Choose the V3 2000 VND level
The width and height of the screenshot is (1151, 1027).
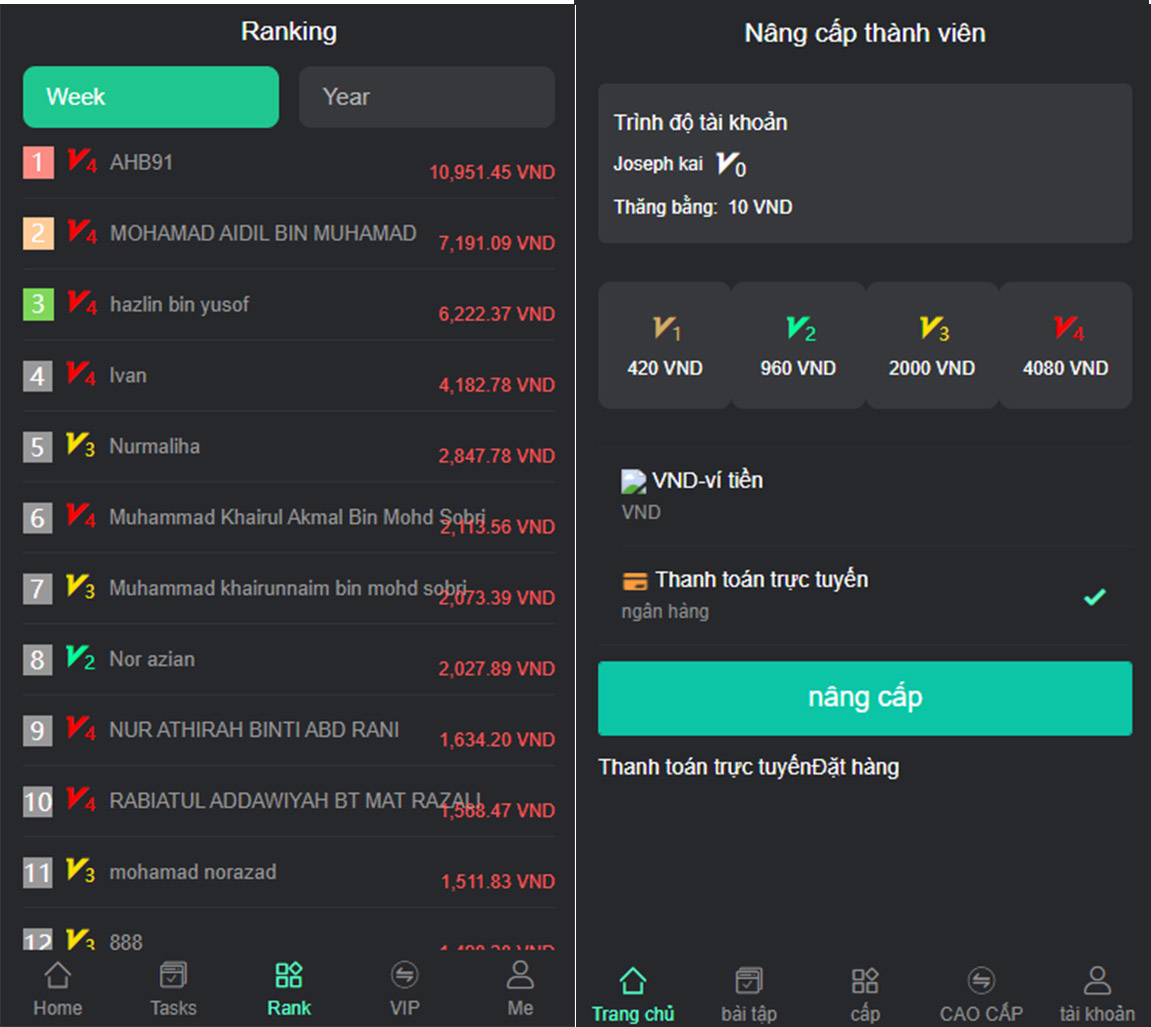point(932,345)
